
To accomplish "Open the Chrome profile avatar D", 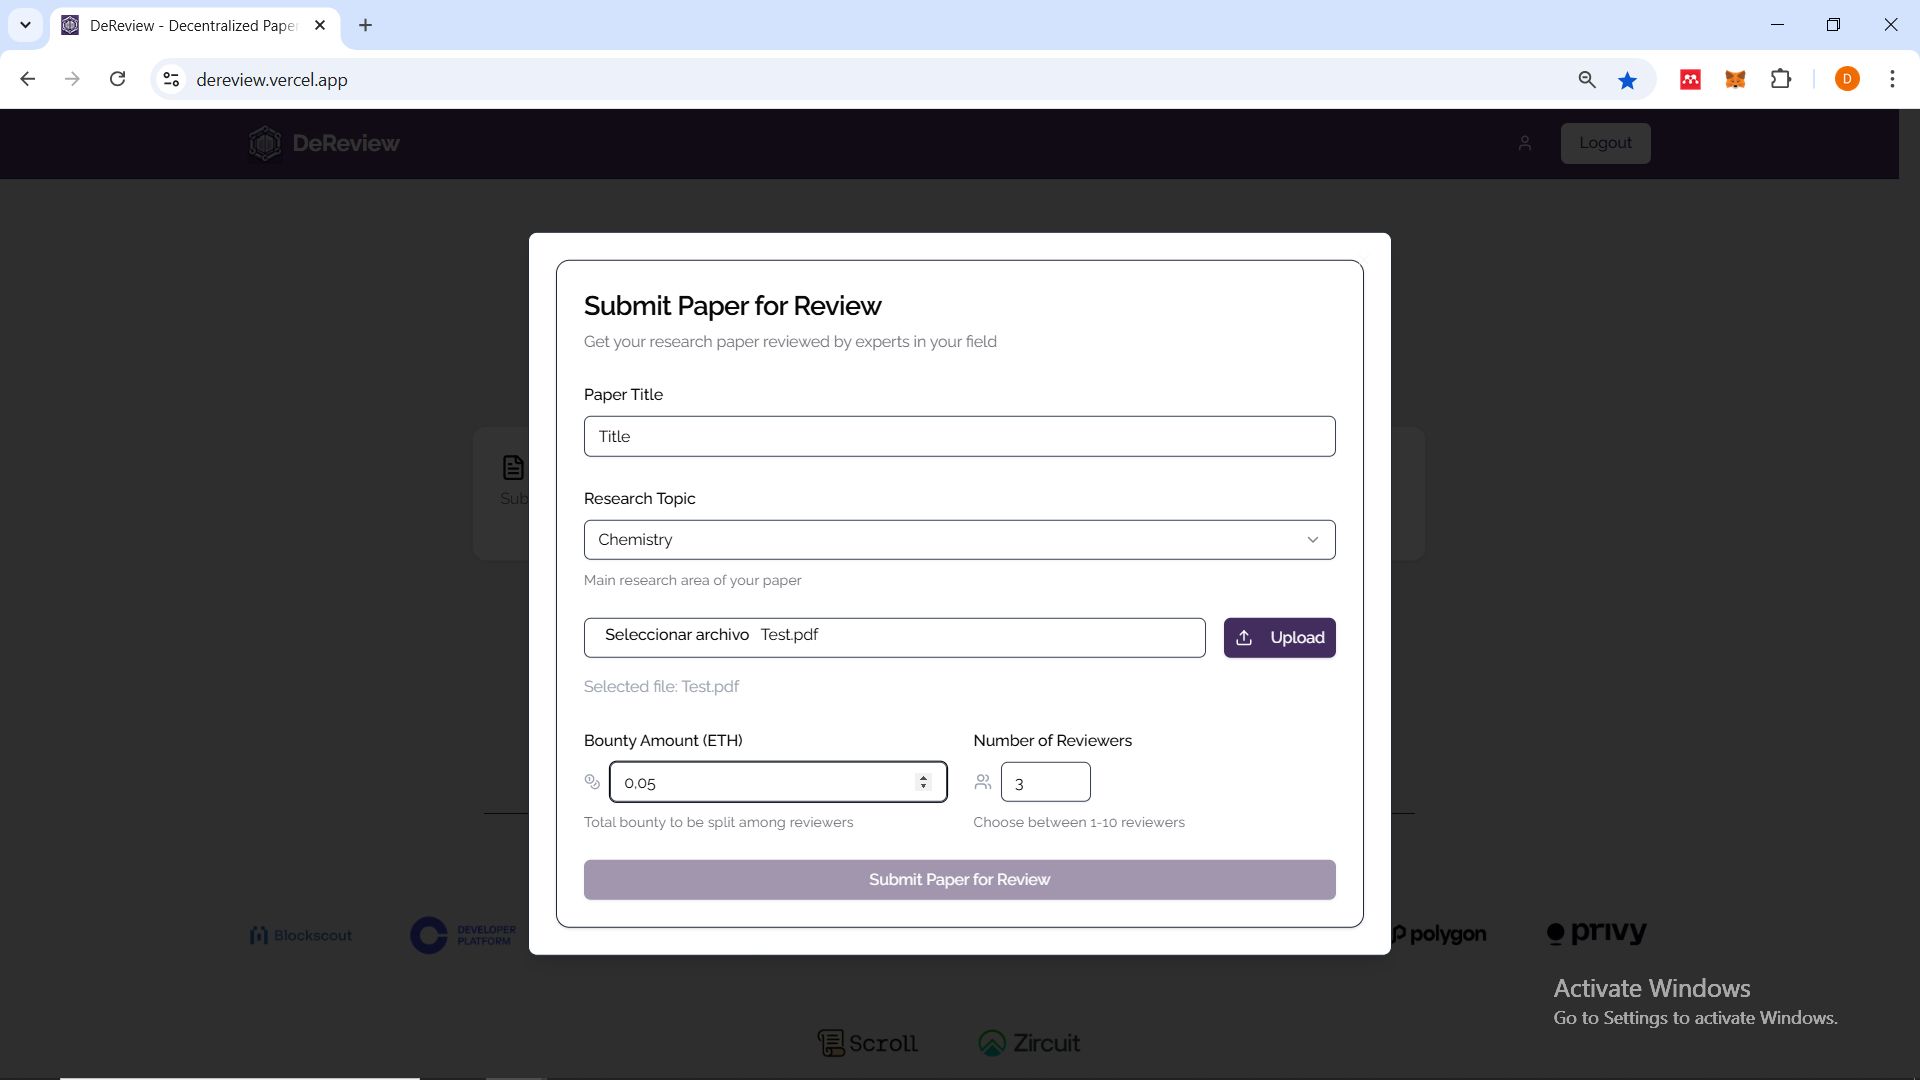I will [x=1847, y=79].
